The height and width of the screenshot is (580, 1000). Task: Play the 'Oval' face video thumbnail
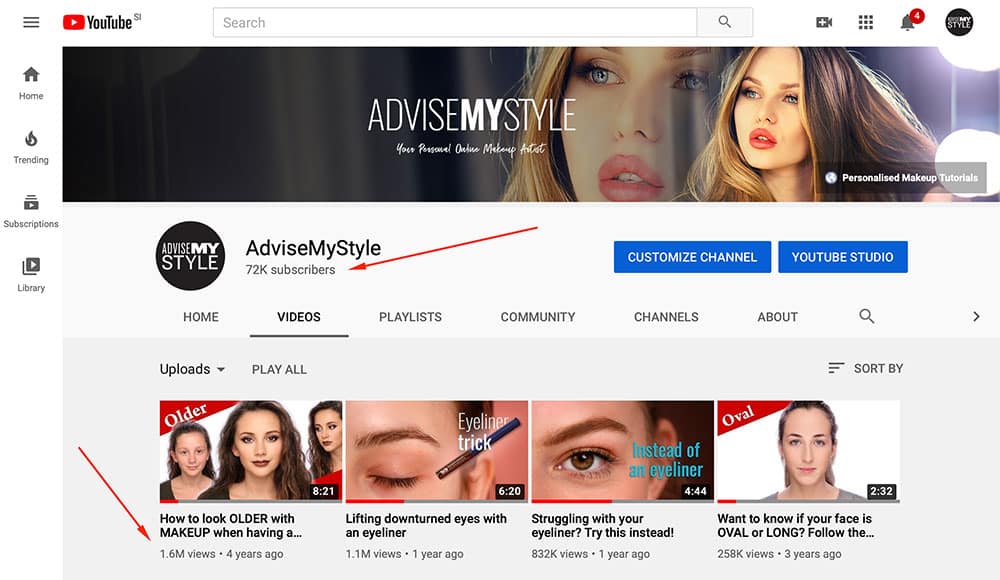coord(809,451)
